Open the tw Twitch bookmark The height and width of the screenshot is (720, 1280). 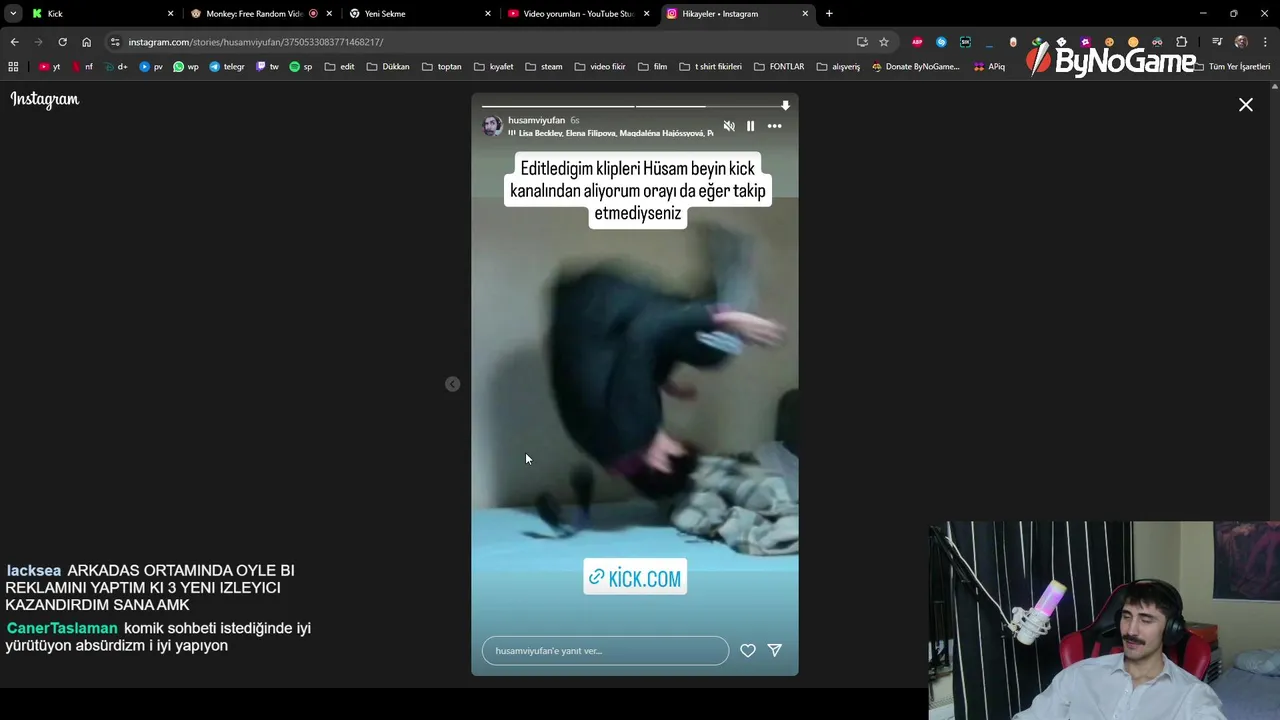pos(268,67)
